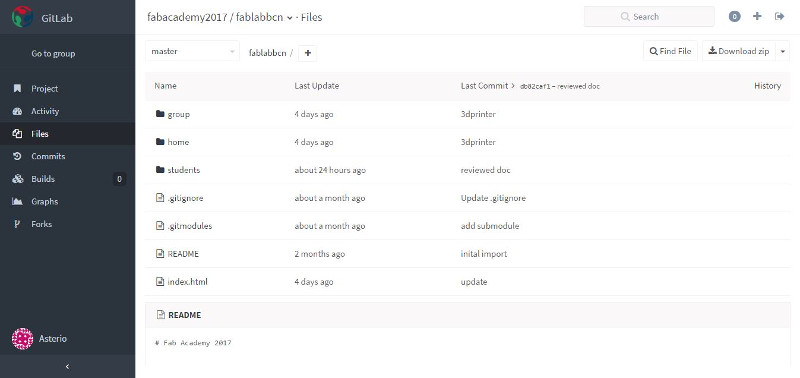Expand the download format dropdown arrow
This screenshot has height=378, width=800.
[x=783, y=52]
